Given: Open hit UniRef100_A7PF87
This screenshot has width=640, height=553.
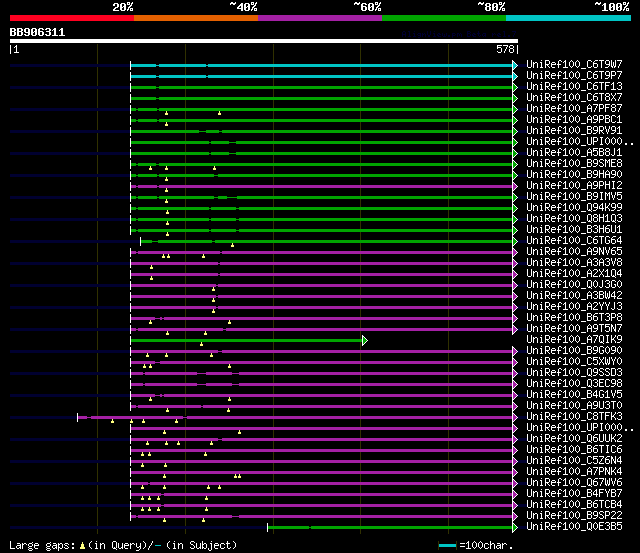Looking at the screenshot, I should coord(574,109).
